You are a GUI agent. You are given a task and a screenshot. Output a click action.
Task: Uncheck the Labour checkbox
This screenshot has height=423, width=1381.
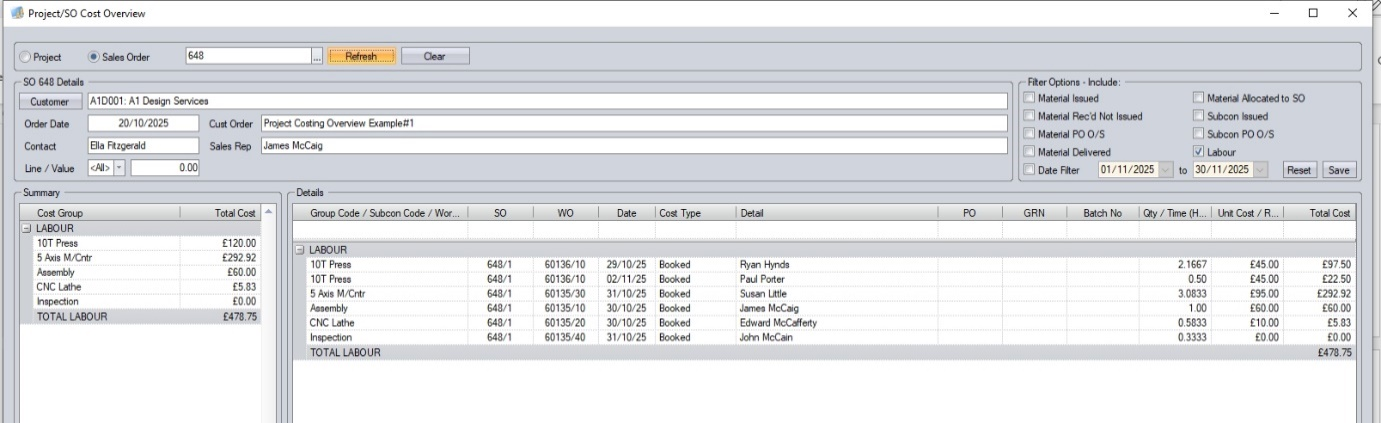point(1198,152)
